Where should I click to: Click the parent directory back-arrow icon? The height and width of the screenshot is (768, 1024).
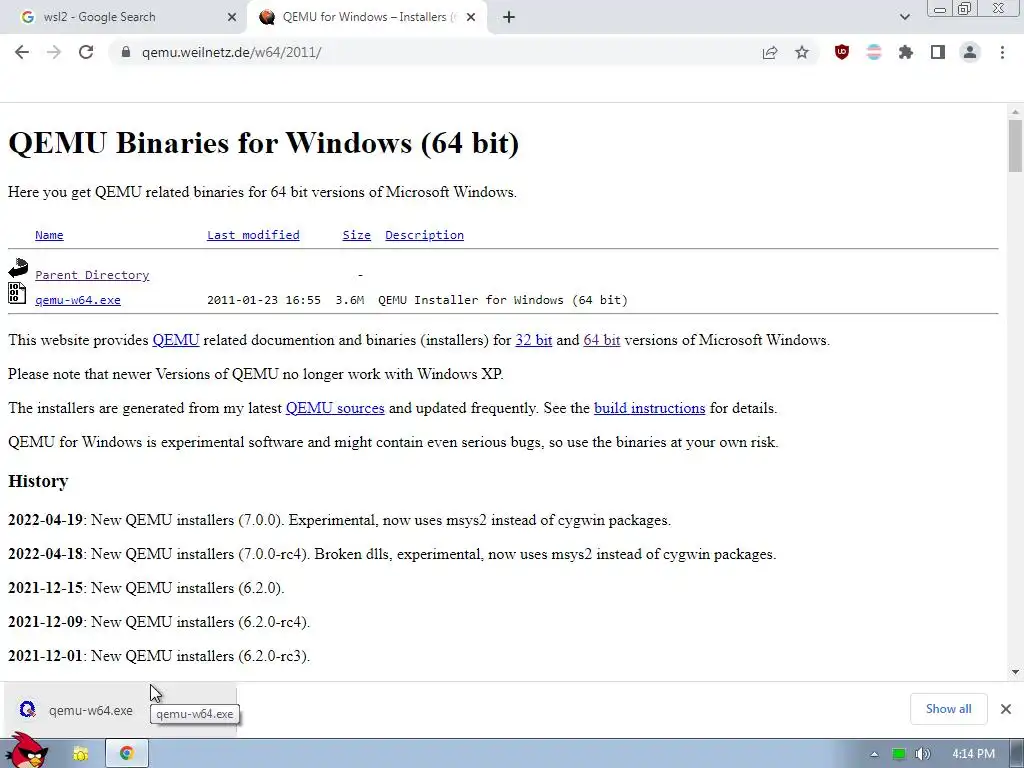(18, 268)
